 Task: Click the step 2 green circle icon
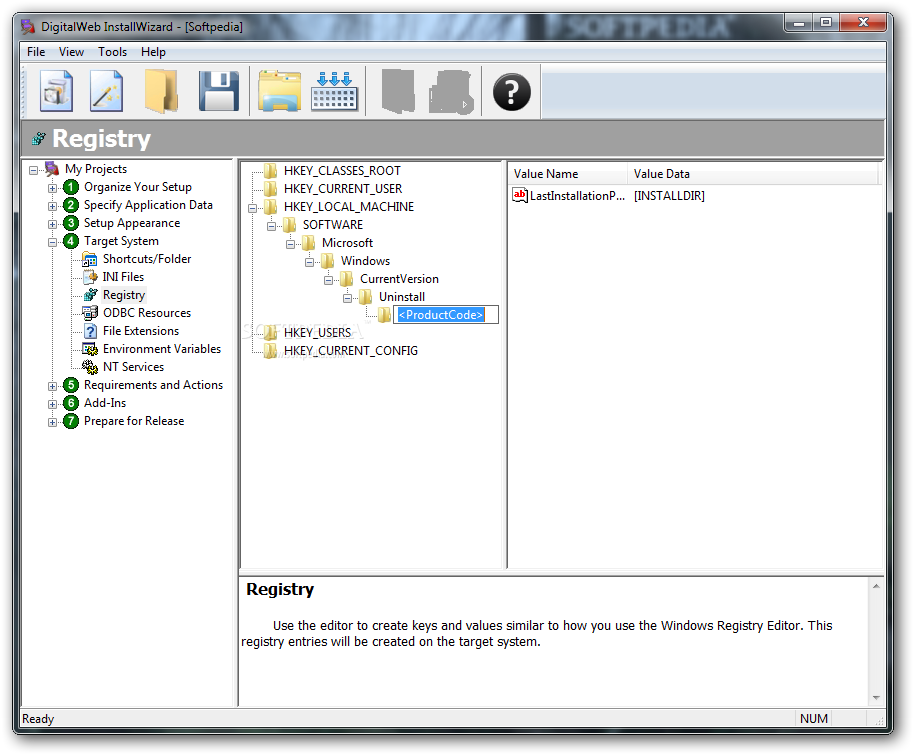click(x=71, y=205)
